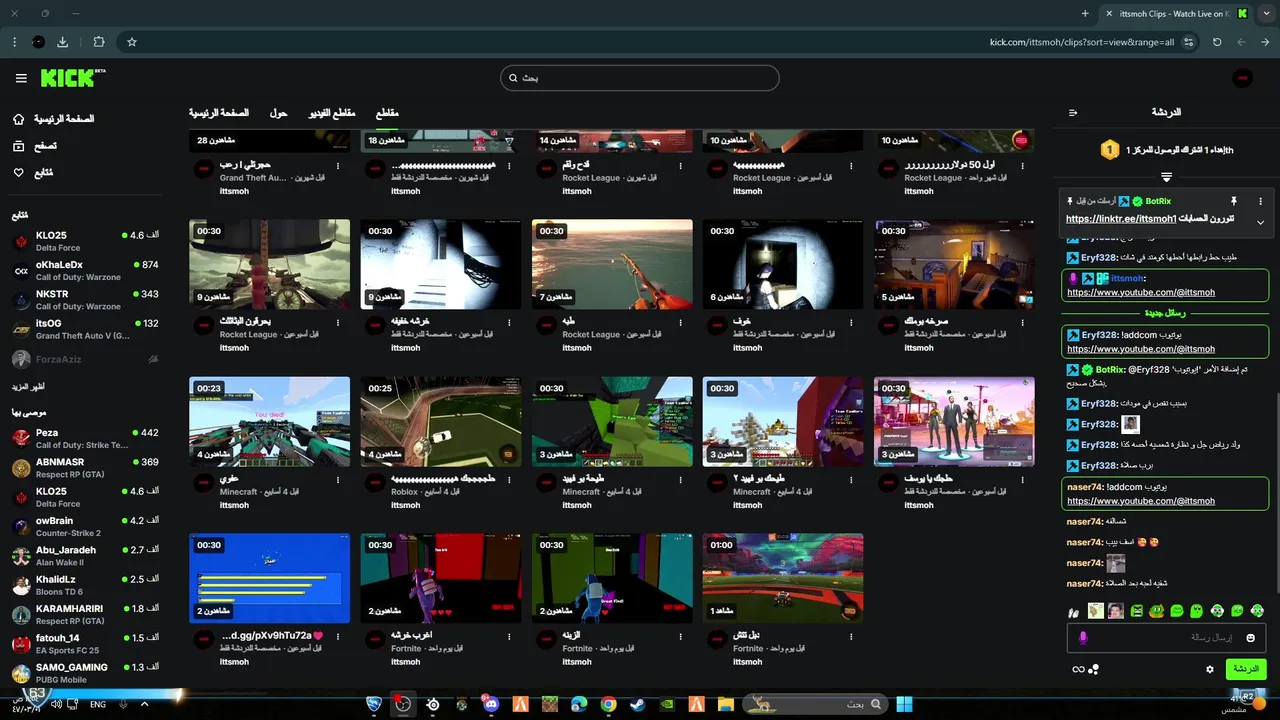This screenshot has height=720, width=1280.
Task: Open Rocket League icon in the taskbar
Action: (x=374, y=704)
